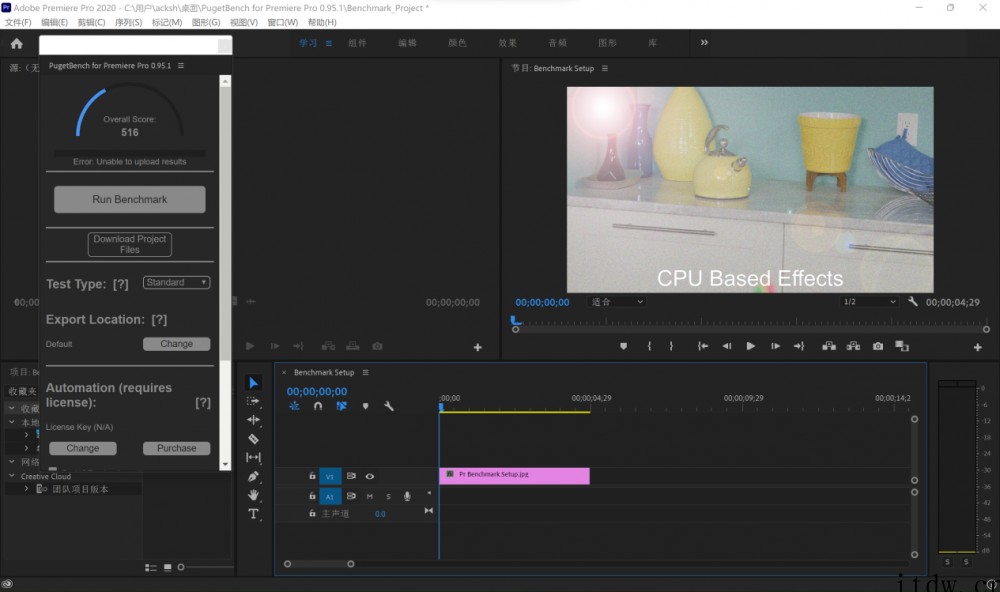
Task: Select the Pen tool
Action: [x=253, y=476]
